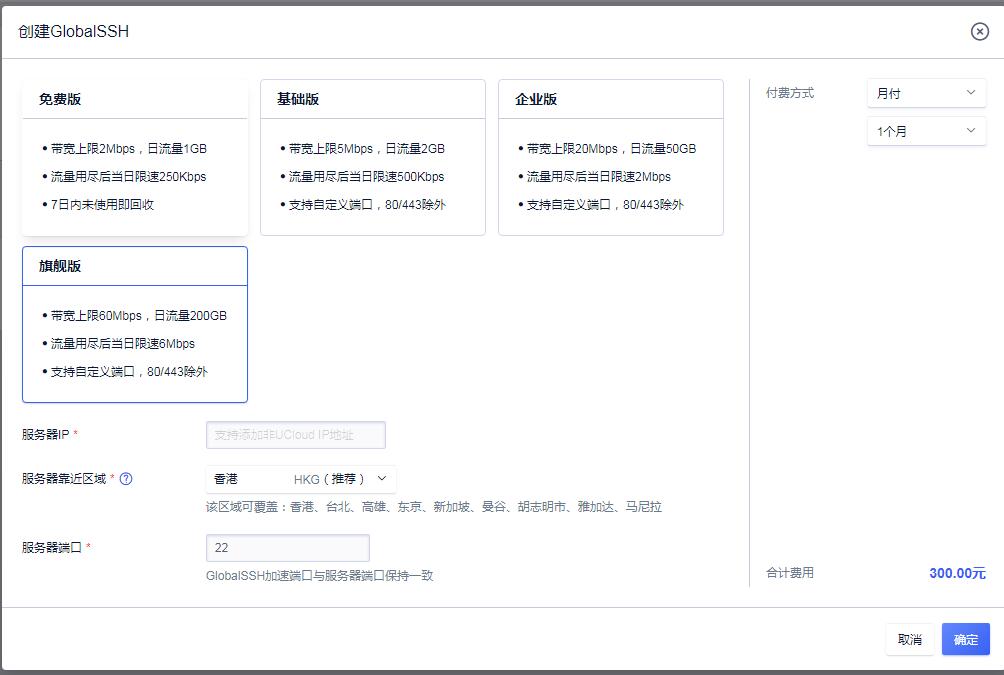This screenshot has width=1004, height=675.
Task: Click 流量用尽后当日限速500Kbps text
Action: tap(366, 177)
